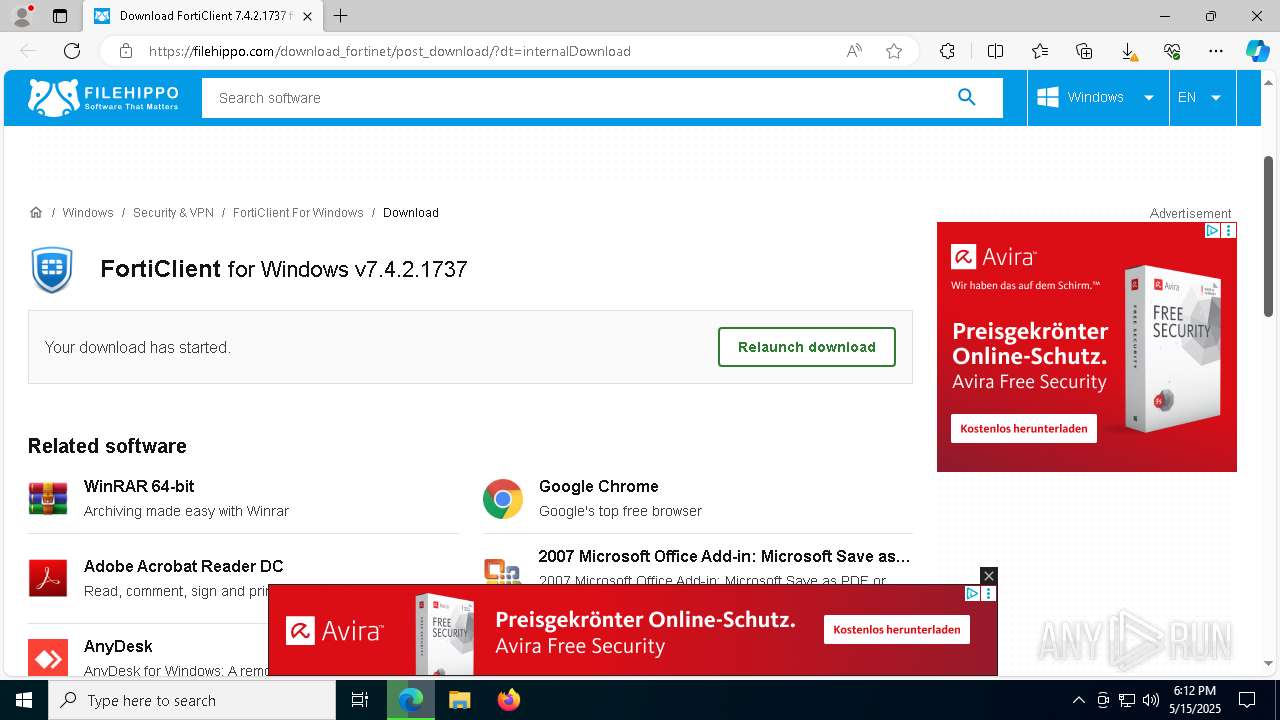Open the Google Chrome icon

(x=503, y=498)
